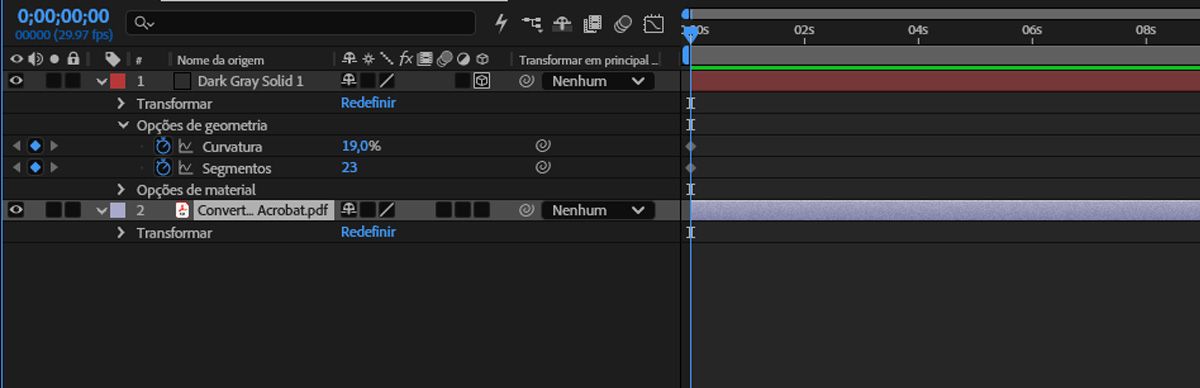The image size is (1200, 388).
Task: Click the red Dark Gray Solid 1 timeline bar
Action: (945, 81)
